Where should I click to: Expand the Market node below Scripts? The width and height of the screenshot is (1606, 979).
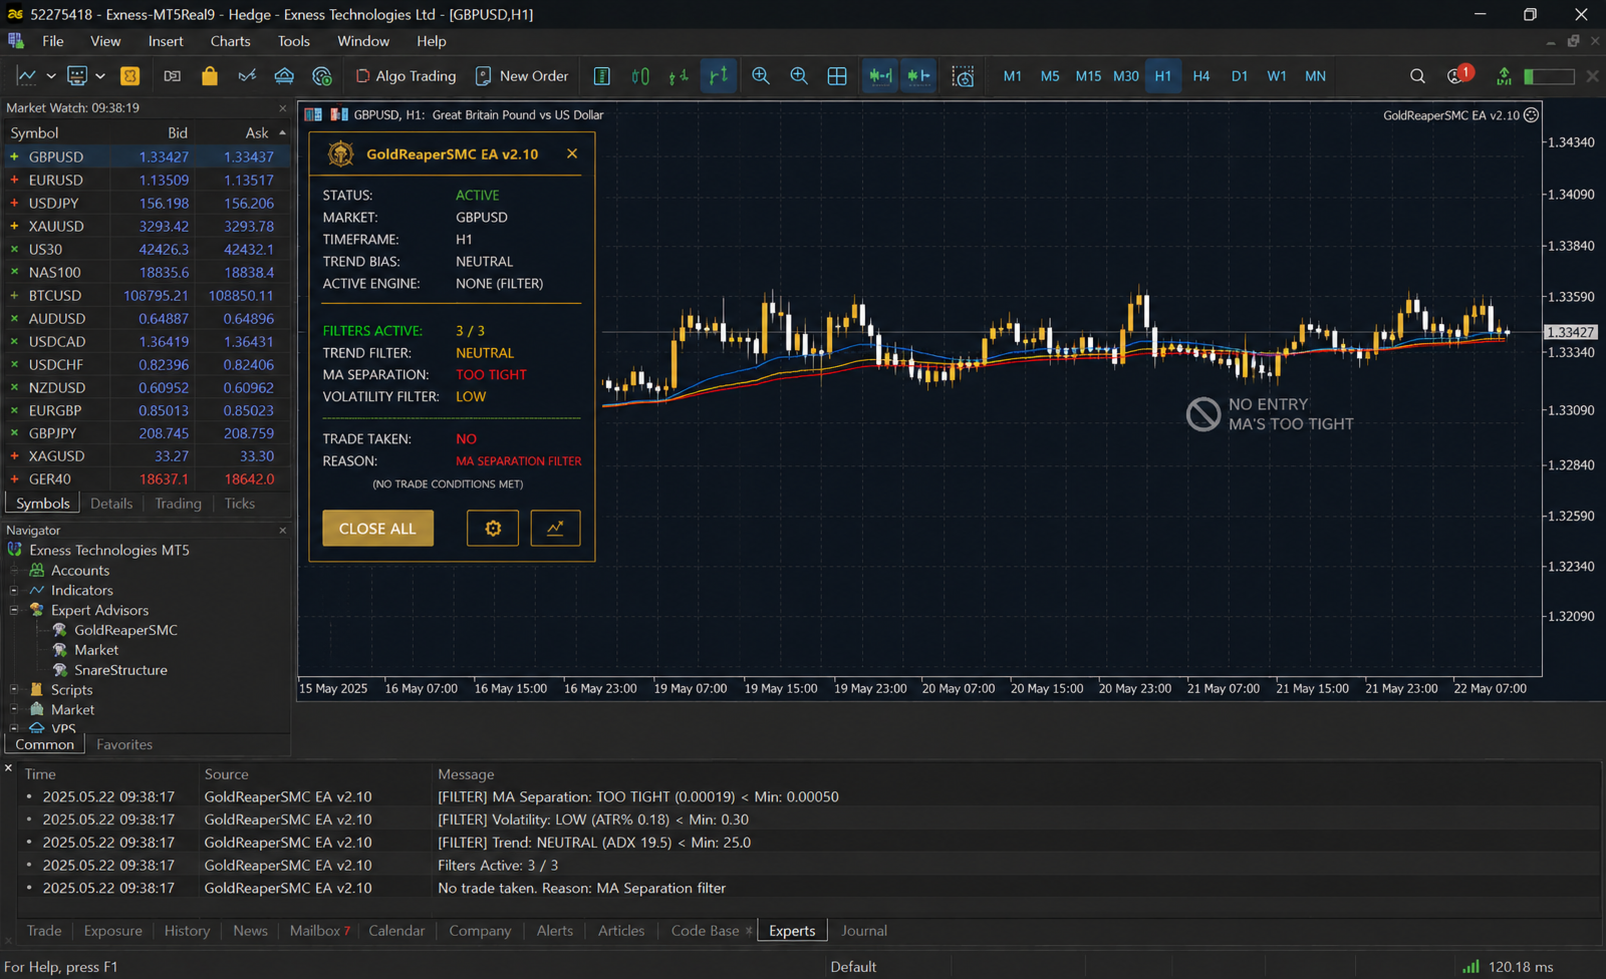(x=14, y=710)
